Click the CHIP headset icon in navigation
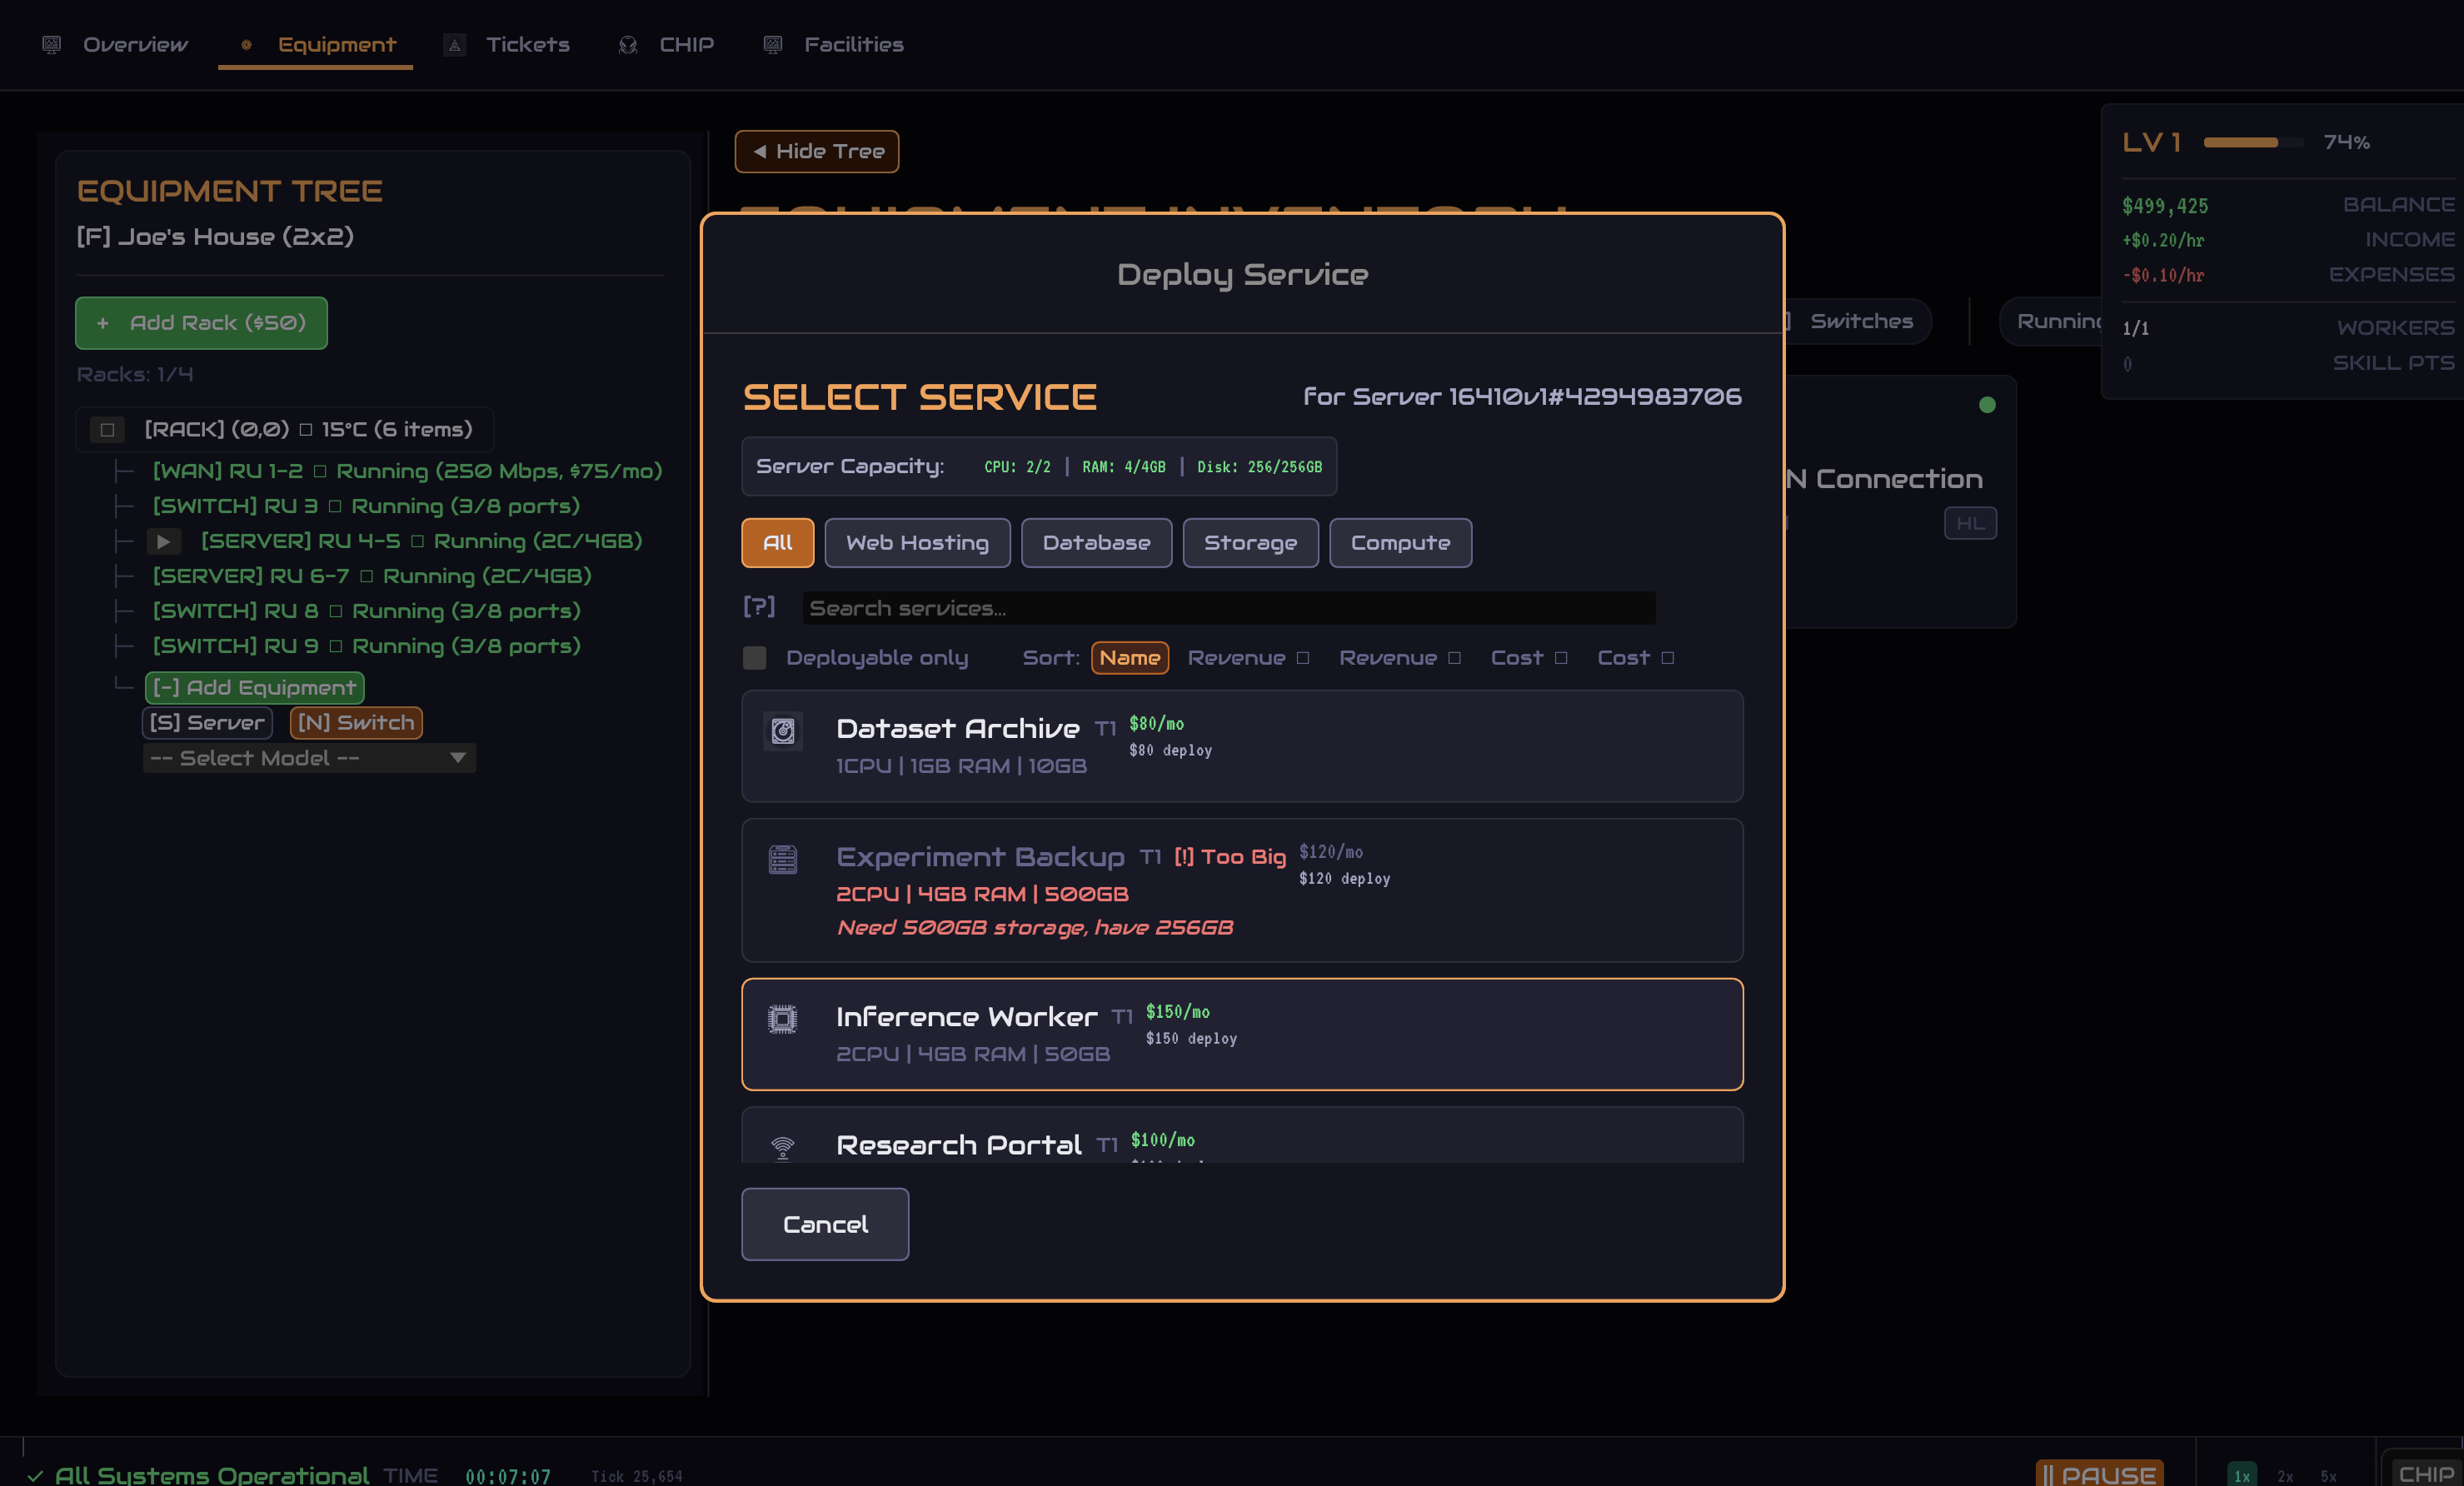The width and height of the screenshot is (2464, 1486). (x=627, y=44)
